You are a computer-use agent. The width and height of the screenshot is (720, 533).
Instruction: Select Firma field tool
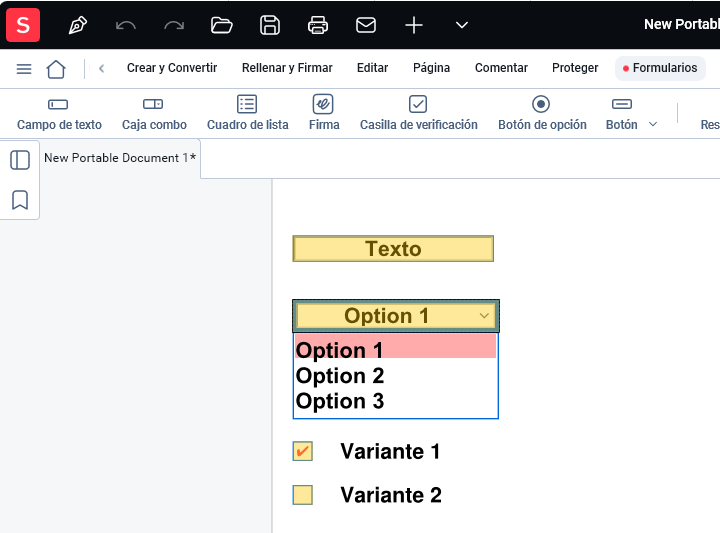pos(324,113)
